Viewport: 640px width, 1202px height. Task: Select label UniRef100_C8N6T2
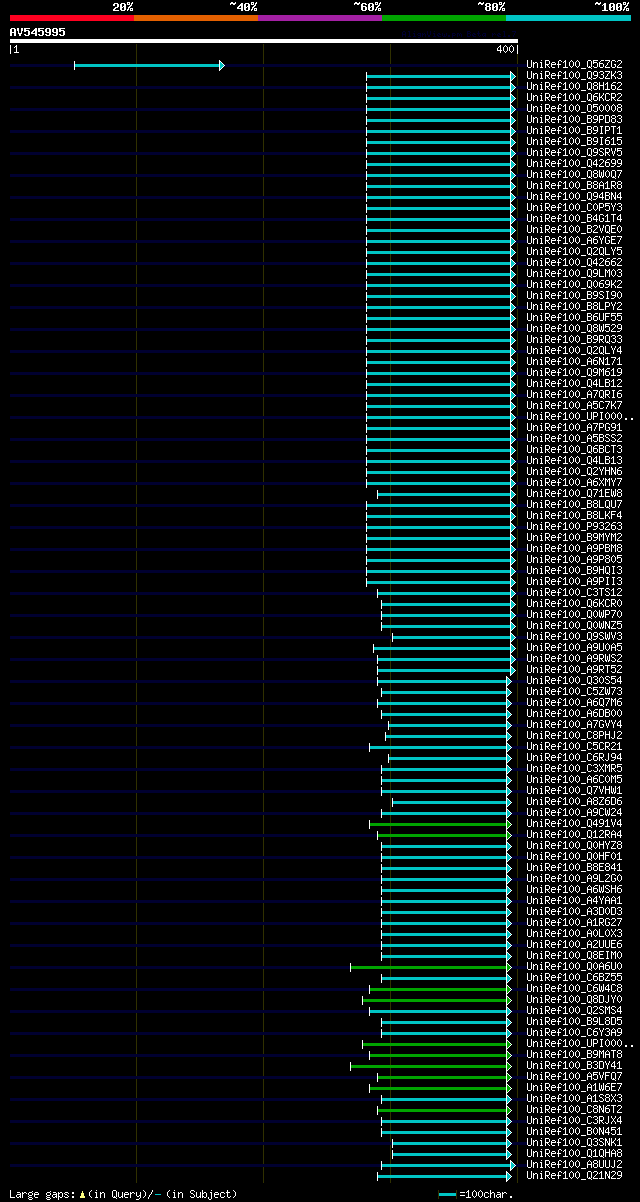coord(574,1110)
